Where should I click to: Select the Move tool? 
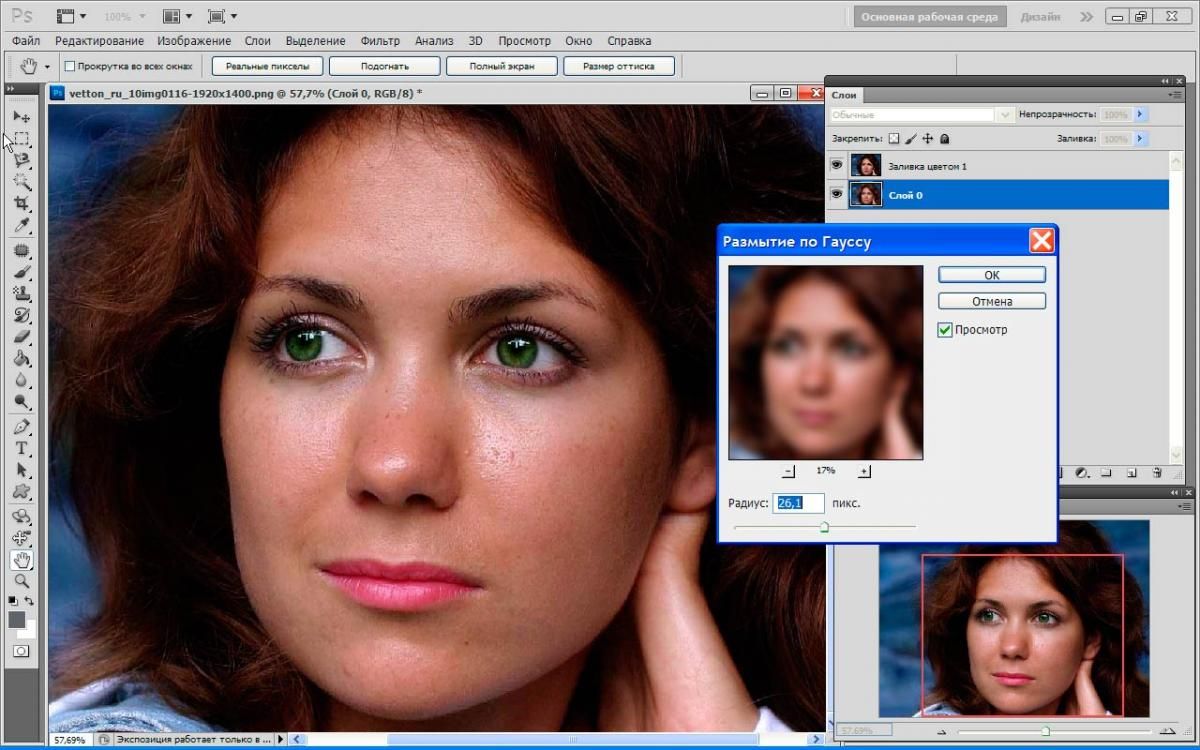[x=21, y=117]
